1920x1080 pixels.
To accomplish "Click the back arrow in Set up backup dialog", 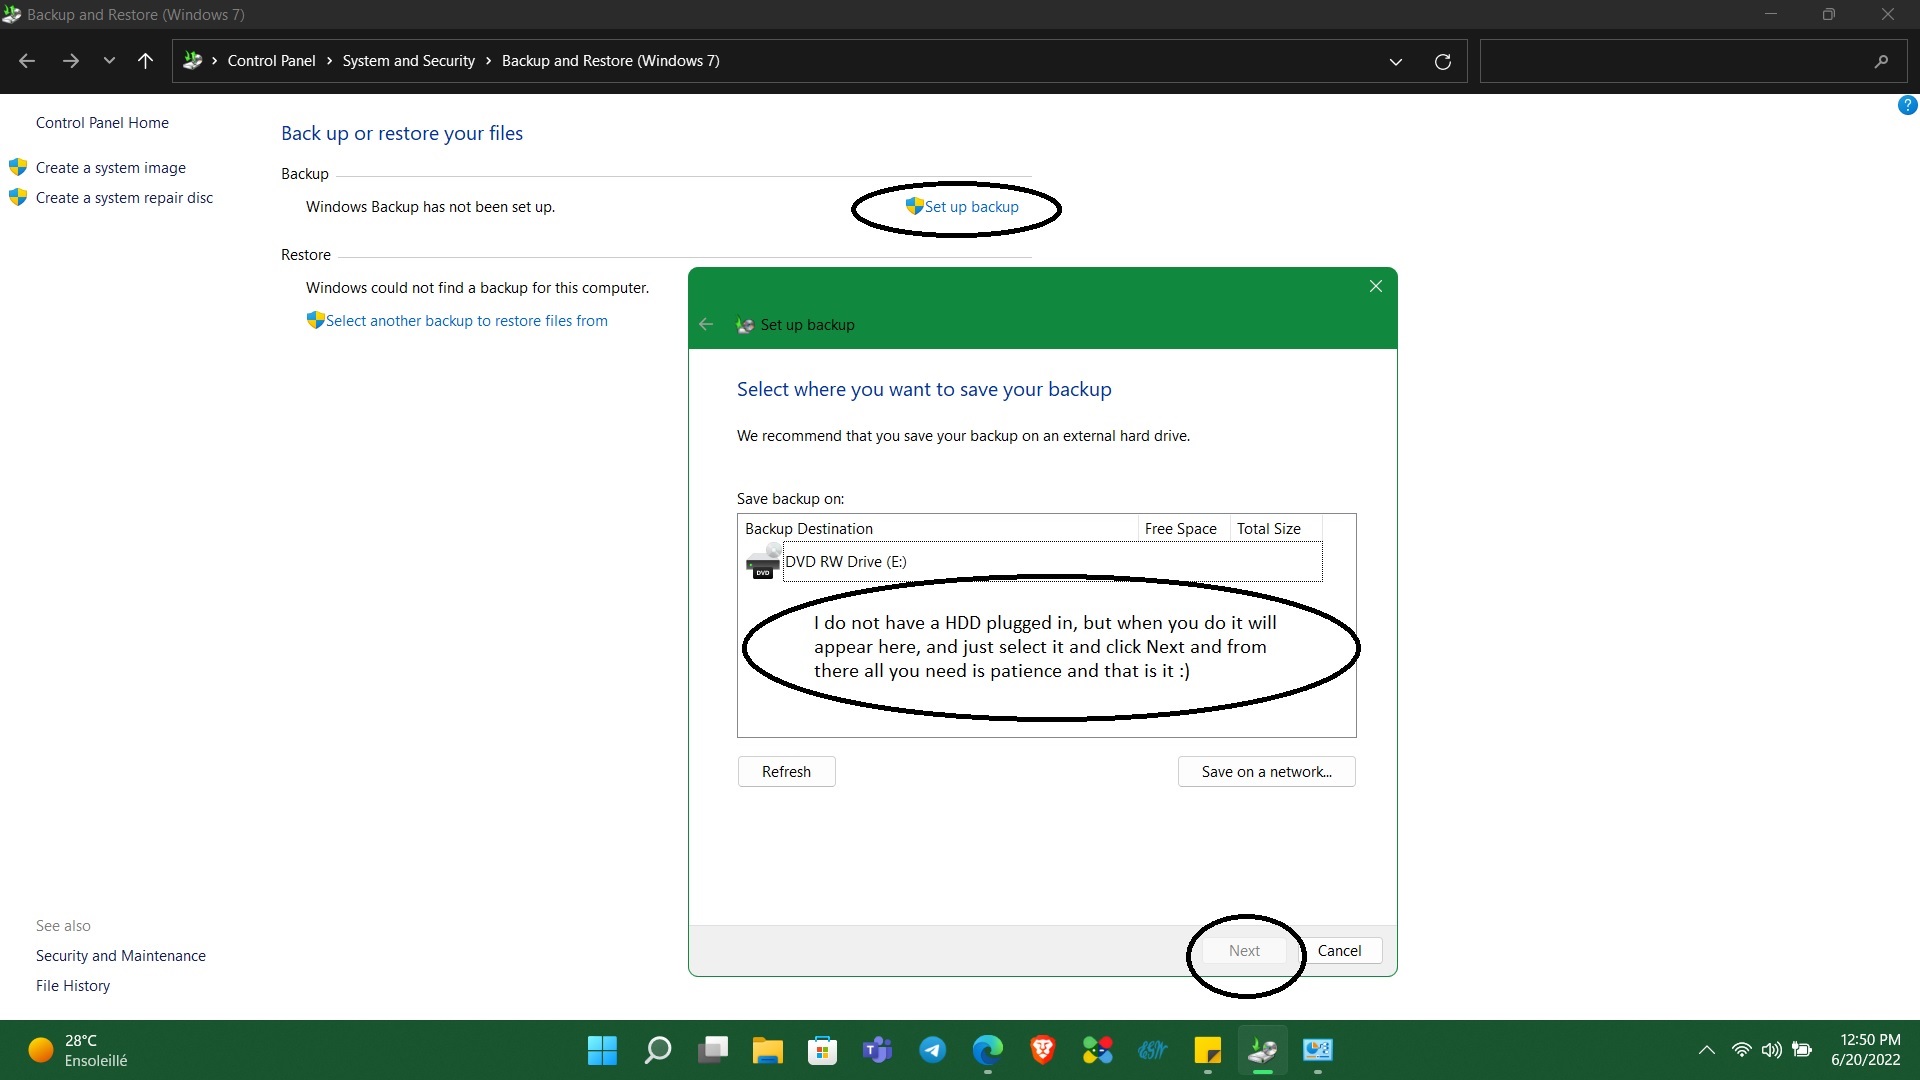I will click(x=706, y=325).
